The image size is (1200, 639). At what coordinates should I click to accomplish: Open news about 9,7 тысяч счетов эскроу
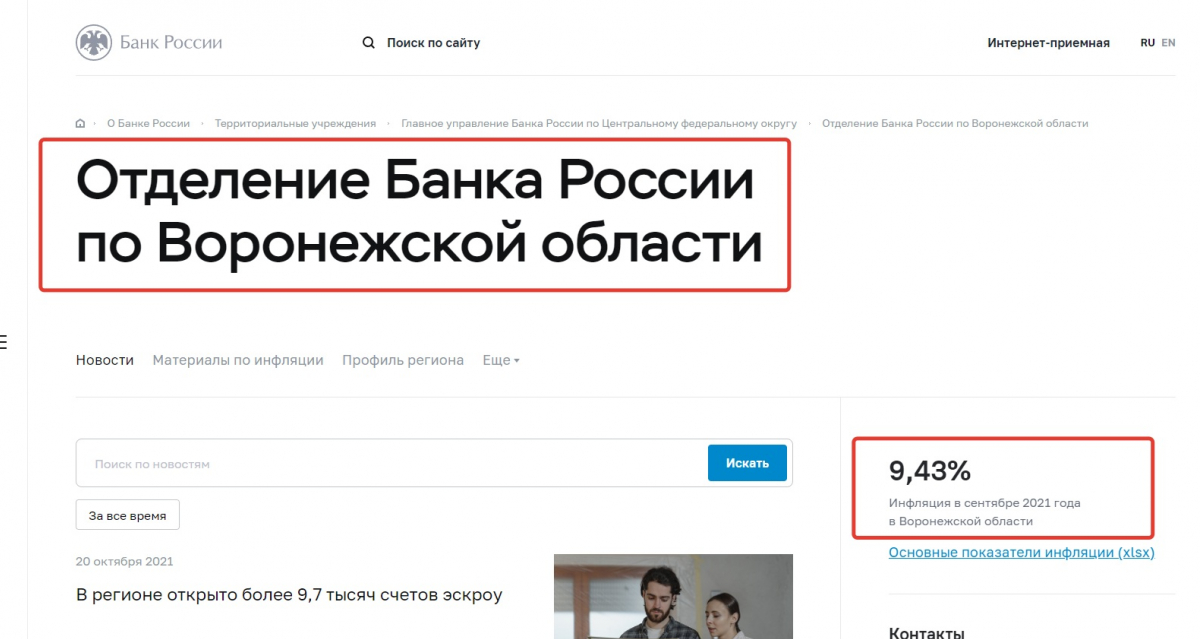pos(289,595)
